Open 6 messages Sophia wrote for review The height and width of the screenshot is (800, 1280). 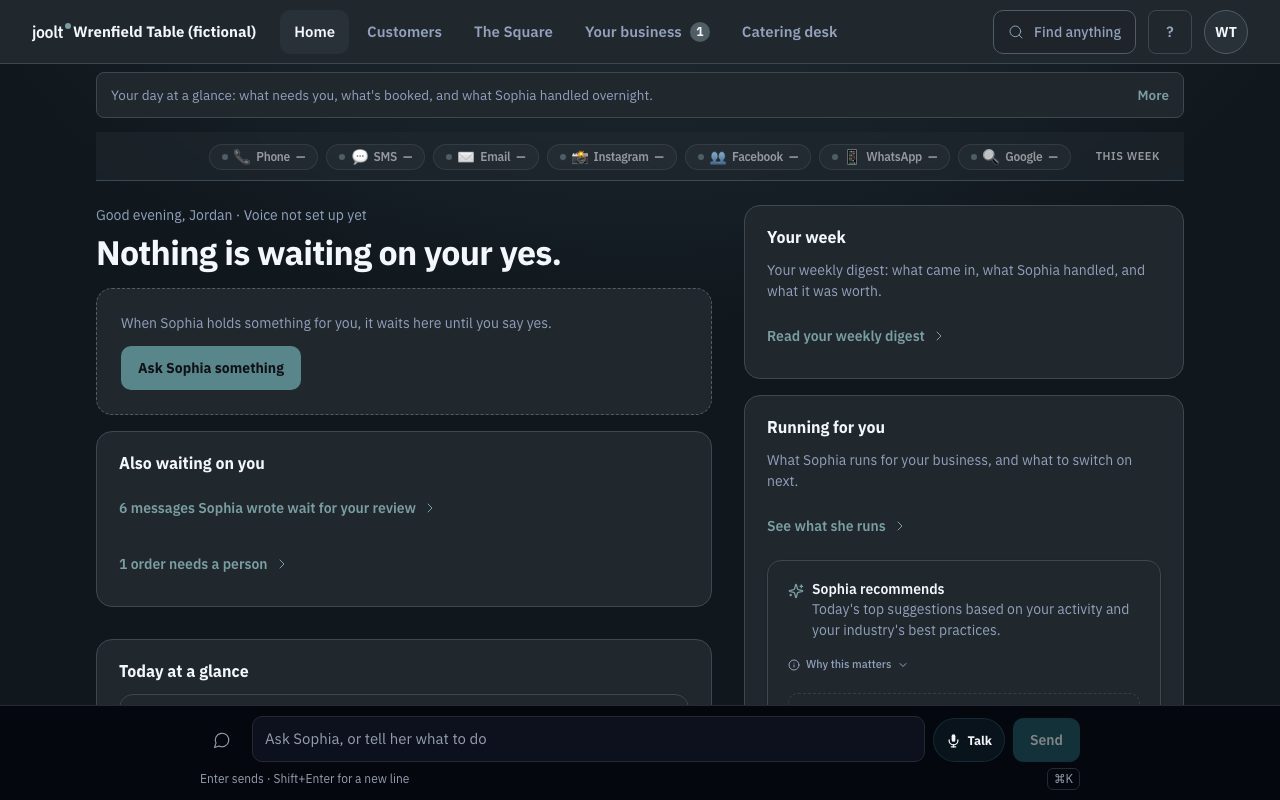tap(277, 508)
